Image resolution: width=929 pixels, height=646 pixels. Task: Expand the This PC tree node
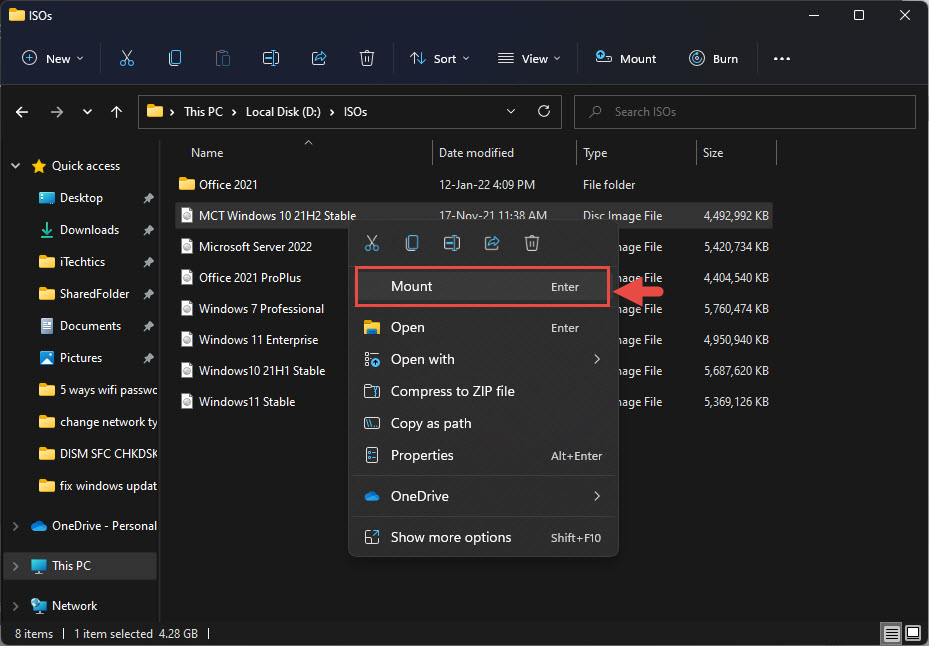(16, 566)
